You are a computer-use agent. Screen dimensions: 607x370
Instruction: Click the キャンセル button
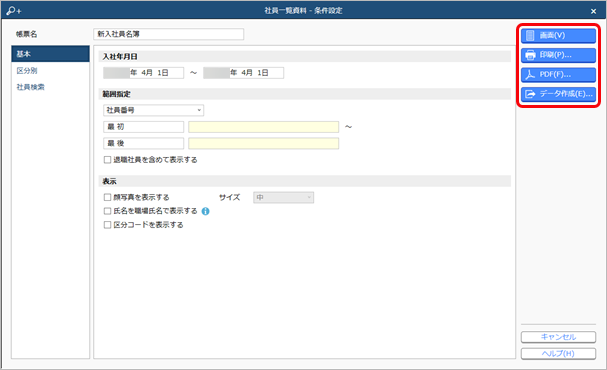(558, 337)
